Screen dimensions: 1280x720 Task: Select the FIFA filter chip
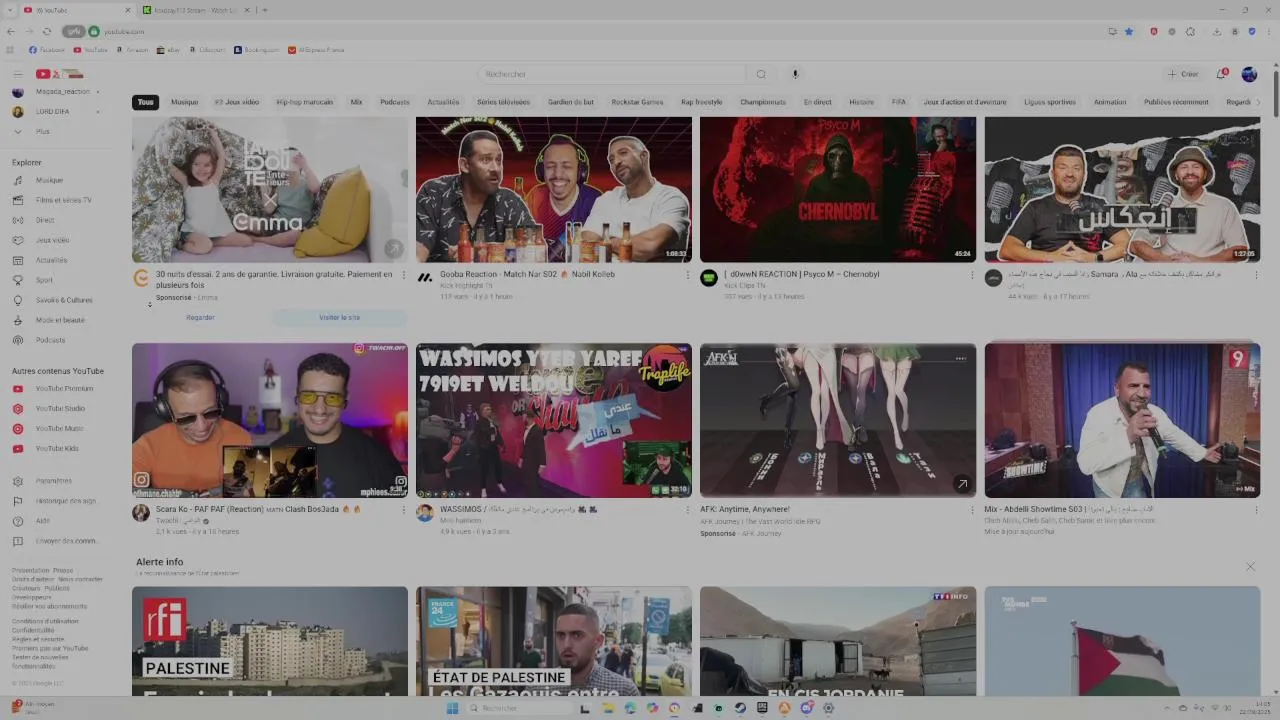pos(899,102)
